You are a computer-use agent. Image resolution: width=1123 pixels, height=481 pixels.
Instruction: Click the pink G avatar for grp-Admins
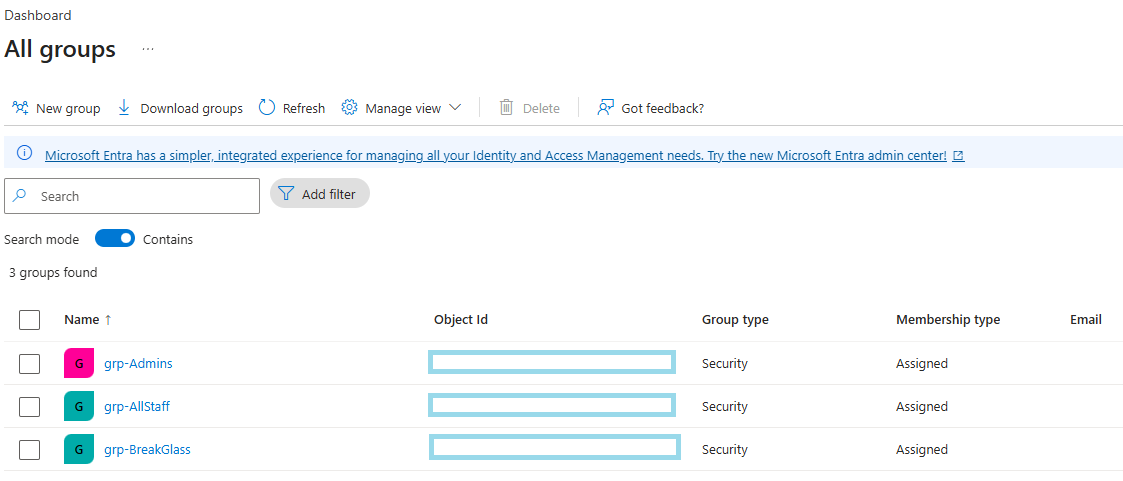(x=79, y=363)
